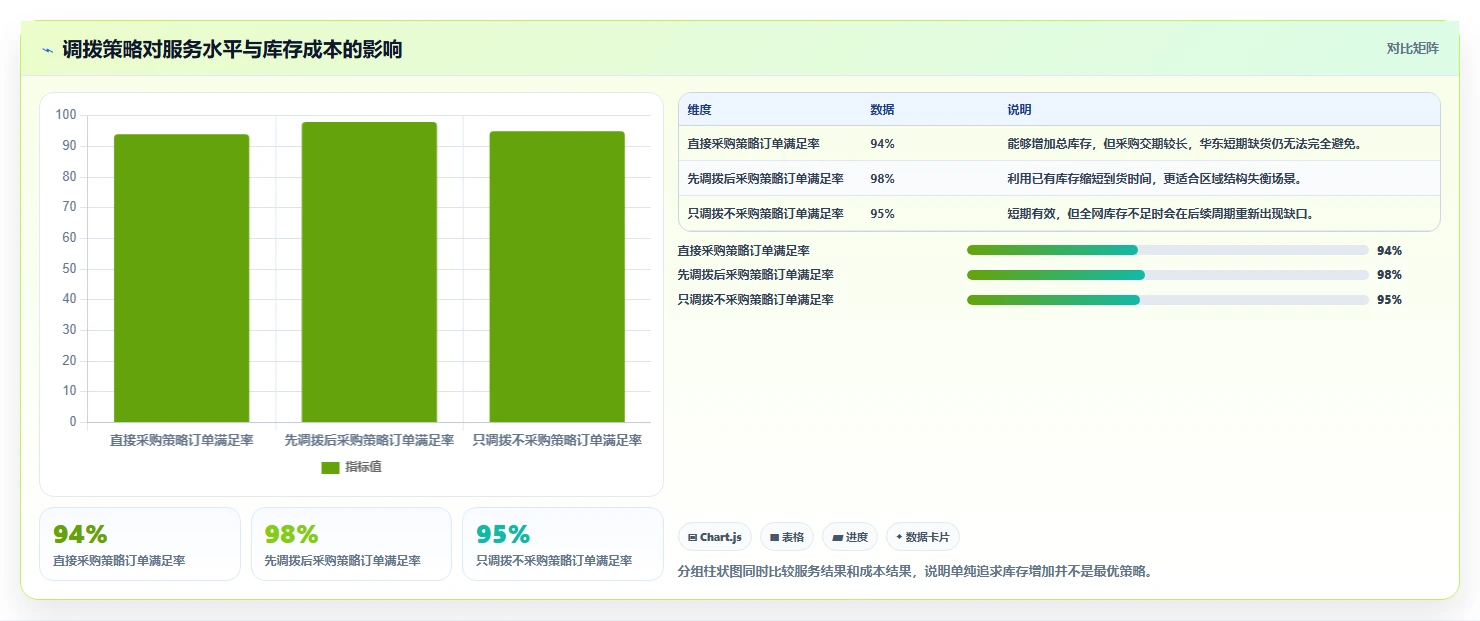Click the description starting 能够增加总库存

[x=1185, y=144]
